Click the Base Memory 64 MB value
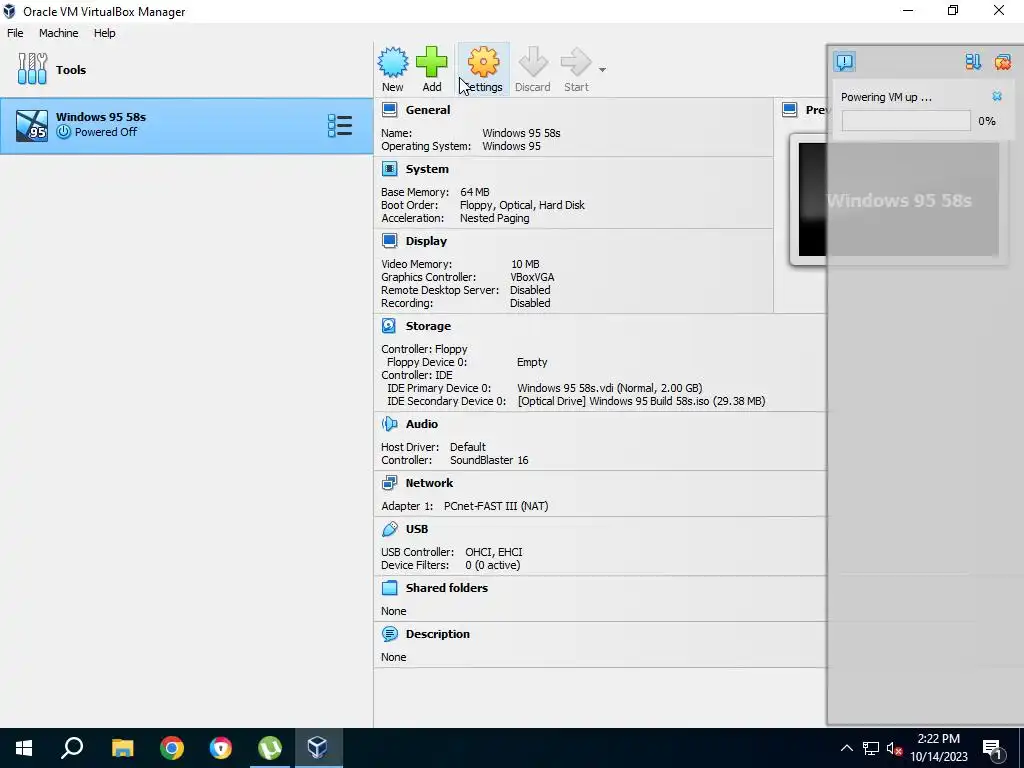Viewport: 1024px width, 768px height. click(x=475, y=192)
